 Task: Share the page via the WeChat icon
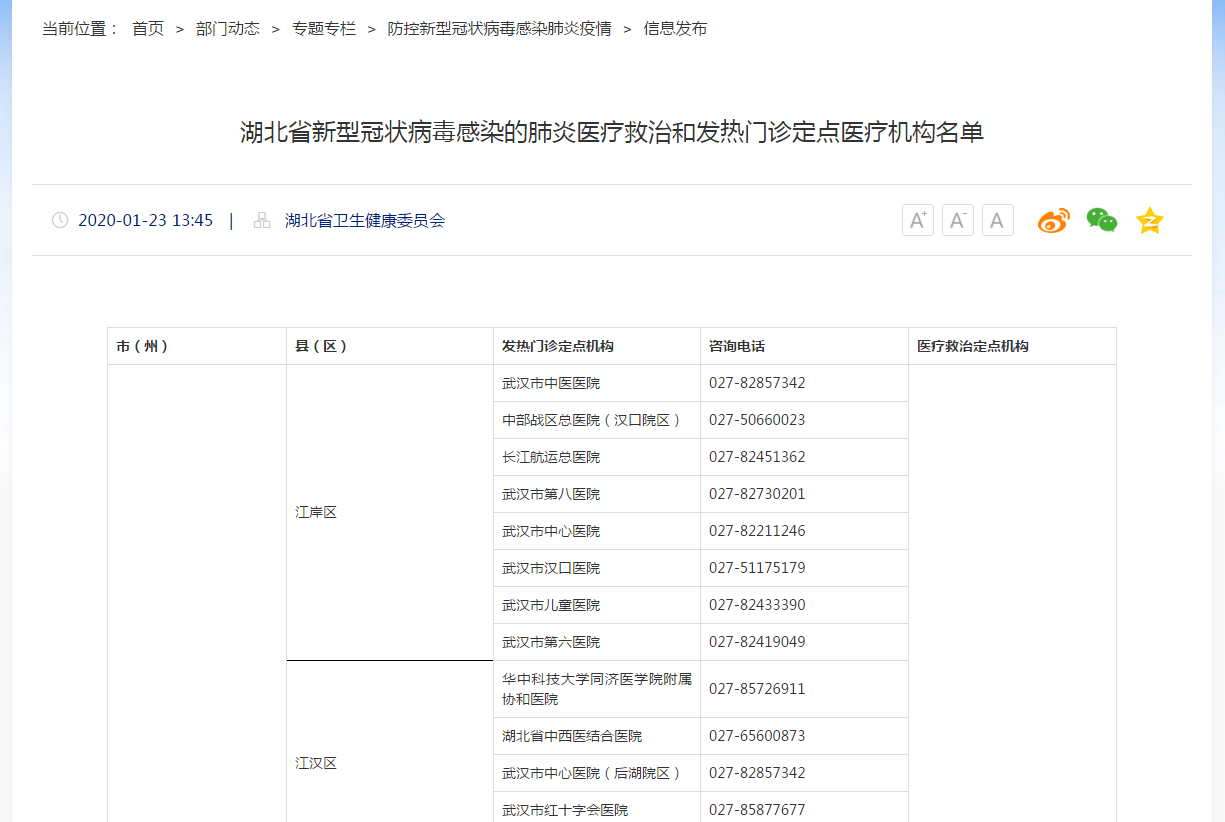point(1101,220)
